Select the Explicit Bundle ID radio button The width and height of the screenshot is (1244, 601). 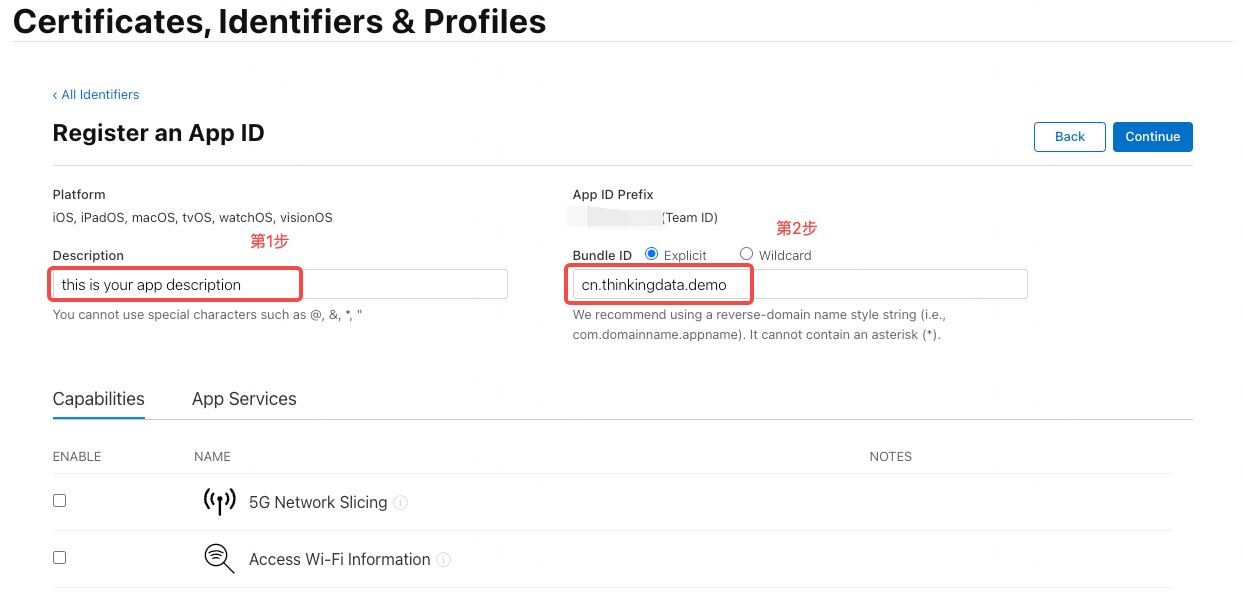pyautogui.click(x=652, y=254)
